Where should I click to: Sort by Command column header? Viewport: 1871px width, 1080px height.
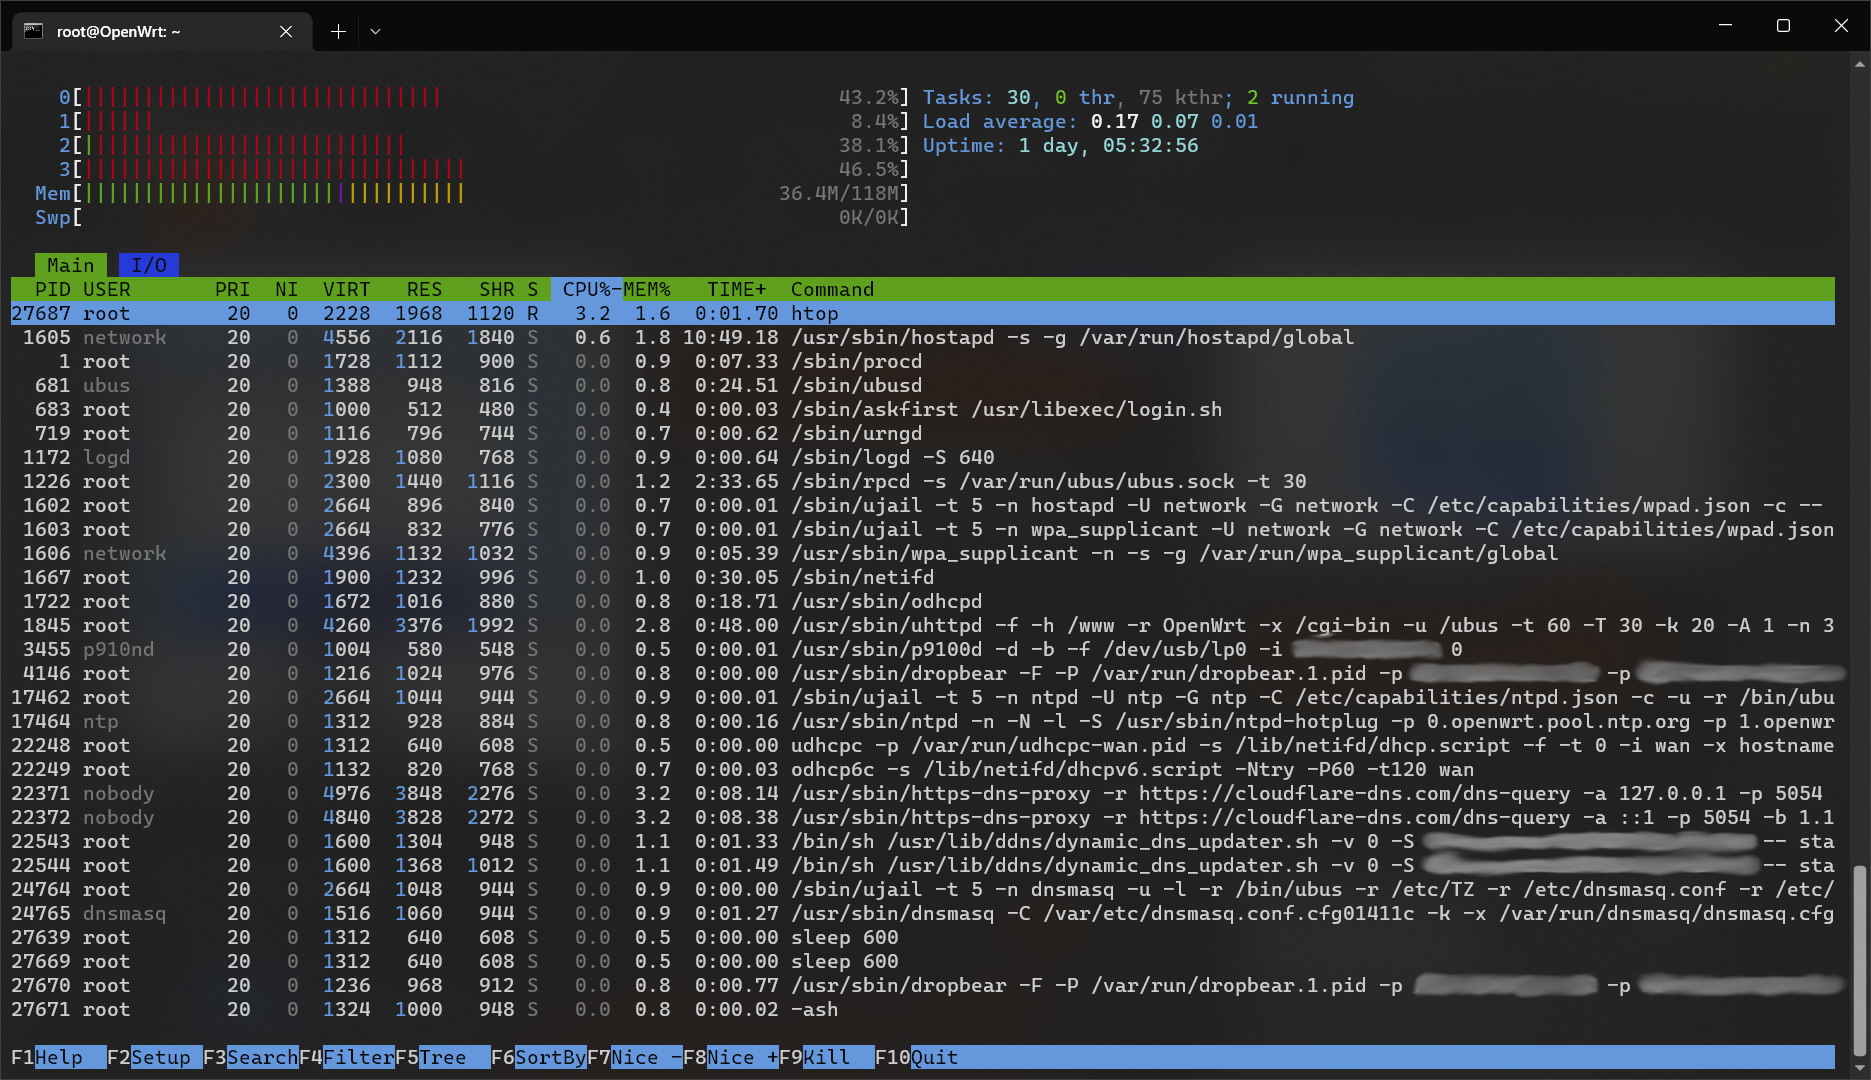832,289
